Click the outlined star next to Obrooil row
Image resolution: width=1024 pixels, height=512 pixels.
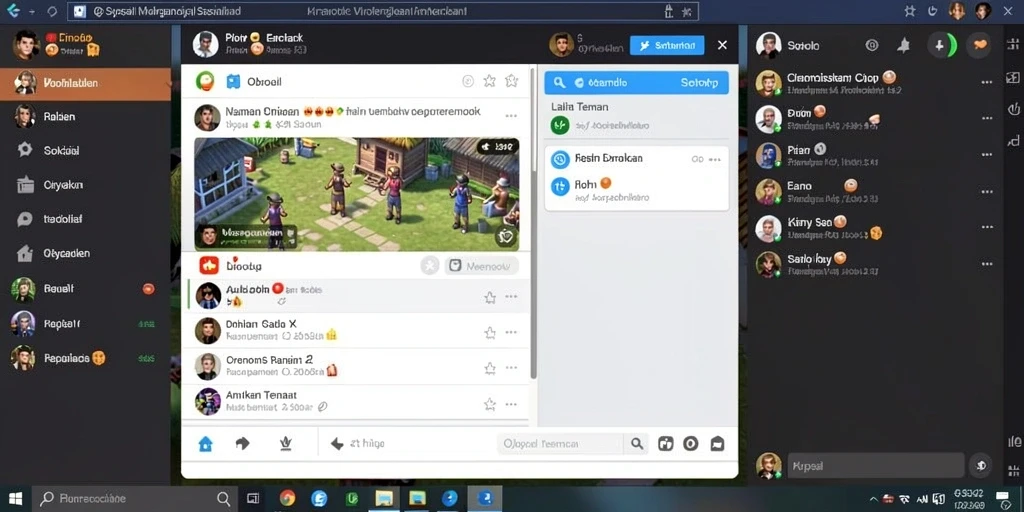[511, 81]
